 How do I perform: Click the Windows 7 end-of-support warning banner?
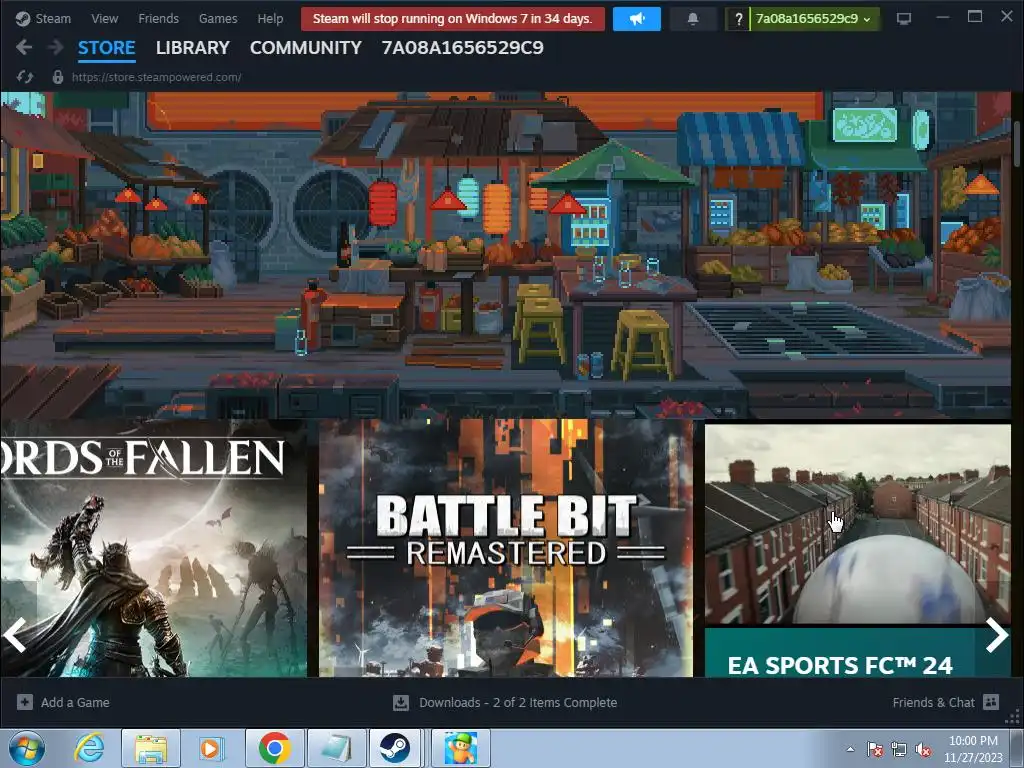(x=452, y=18)
